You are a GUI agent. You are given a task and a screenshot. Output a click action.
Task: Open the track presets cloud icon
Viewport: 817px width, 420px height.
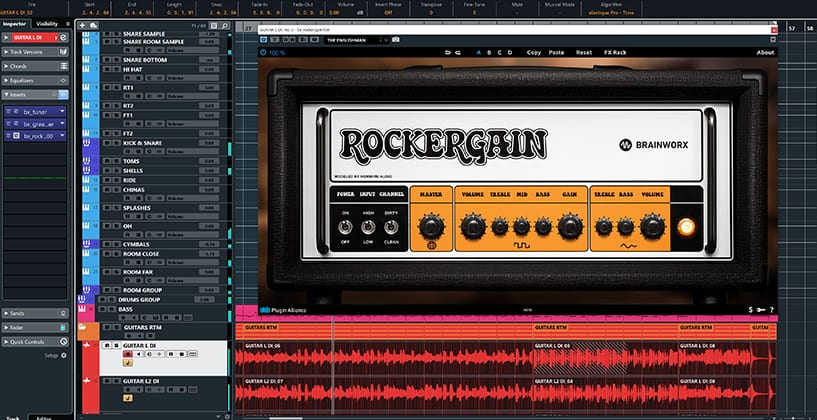tap(94, 25)
